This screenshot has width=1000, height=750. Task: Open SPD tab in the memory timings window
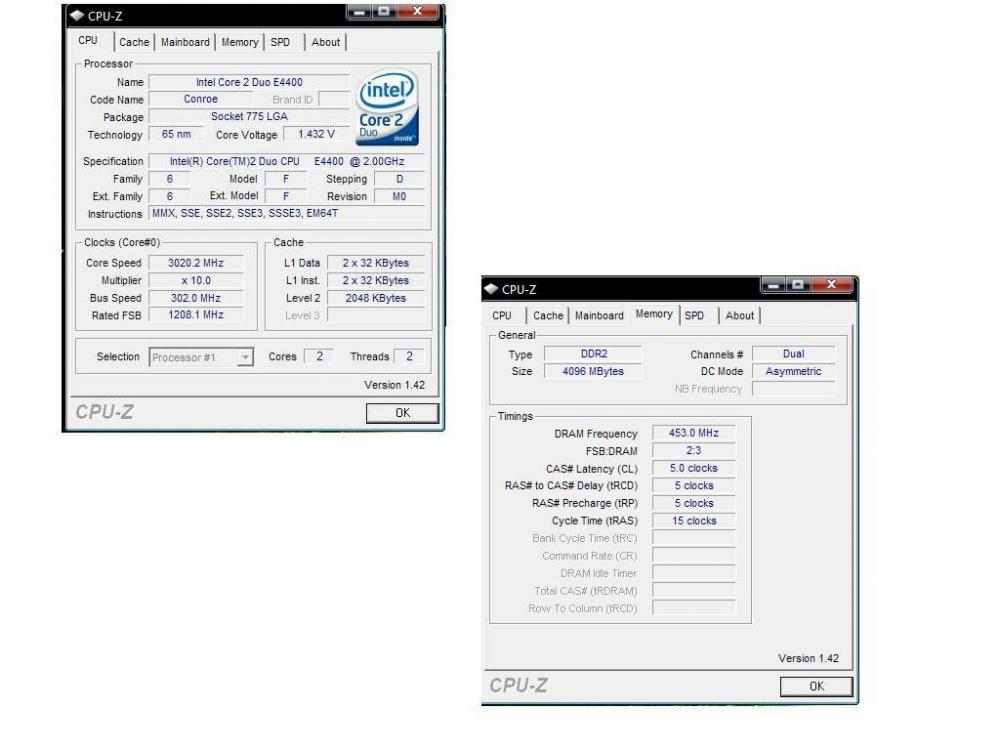(694, 316)
